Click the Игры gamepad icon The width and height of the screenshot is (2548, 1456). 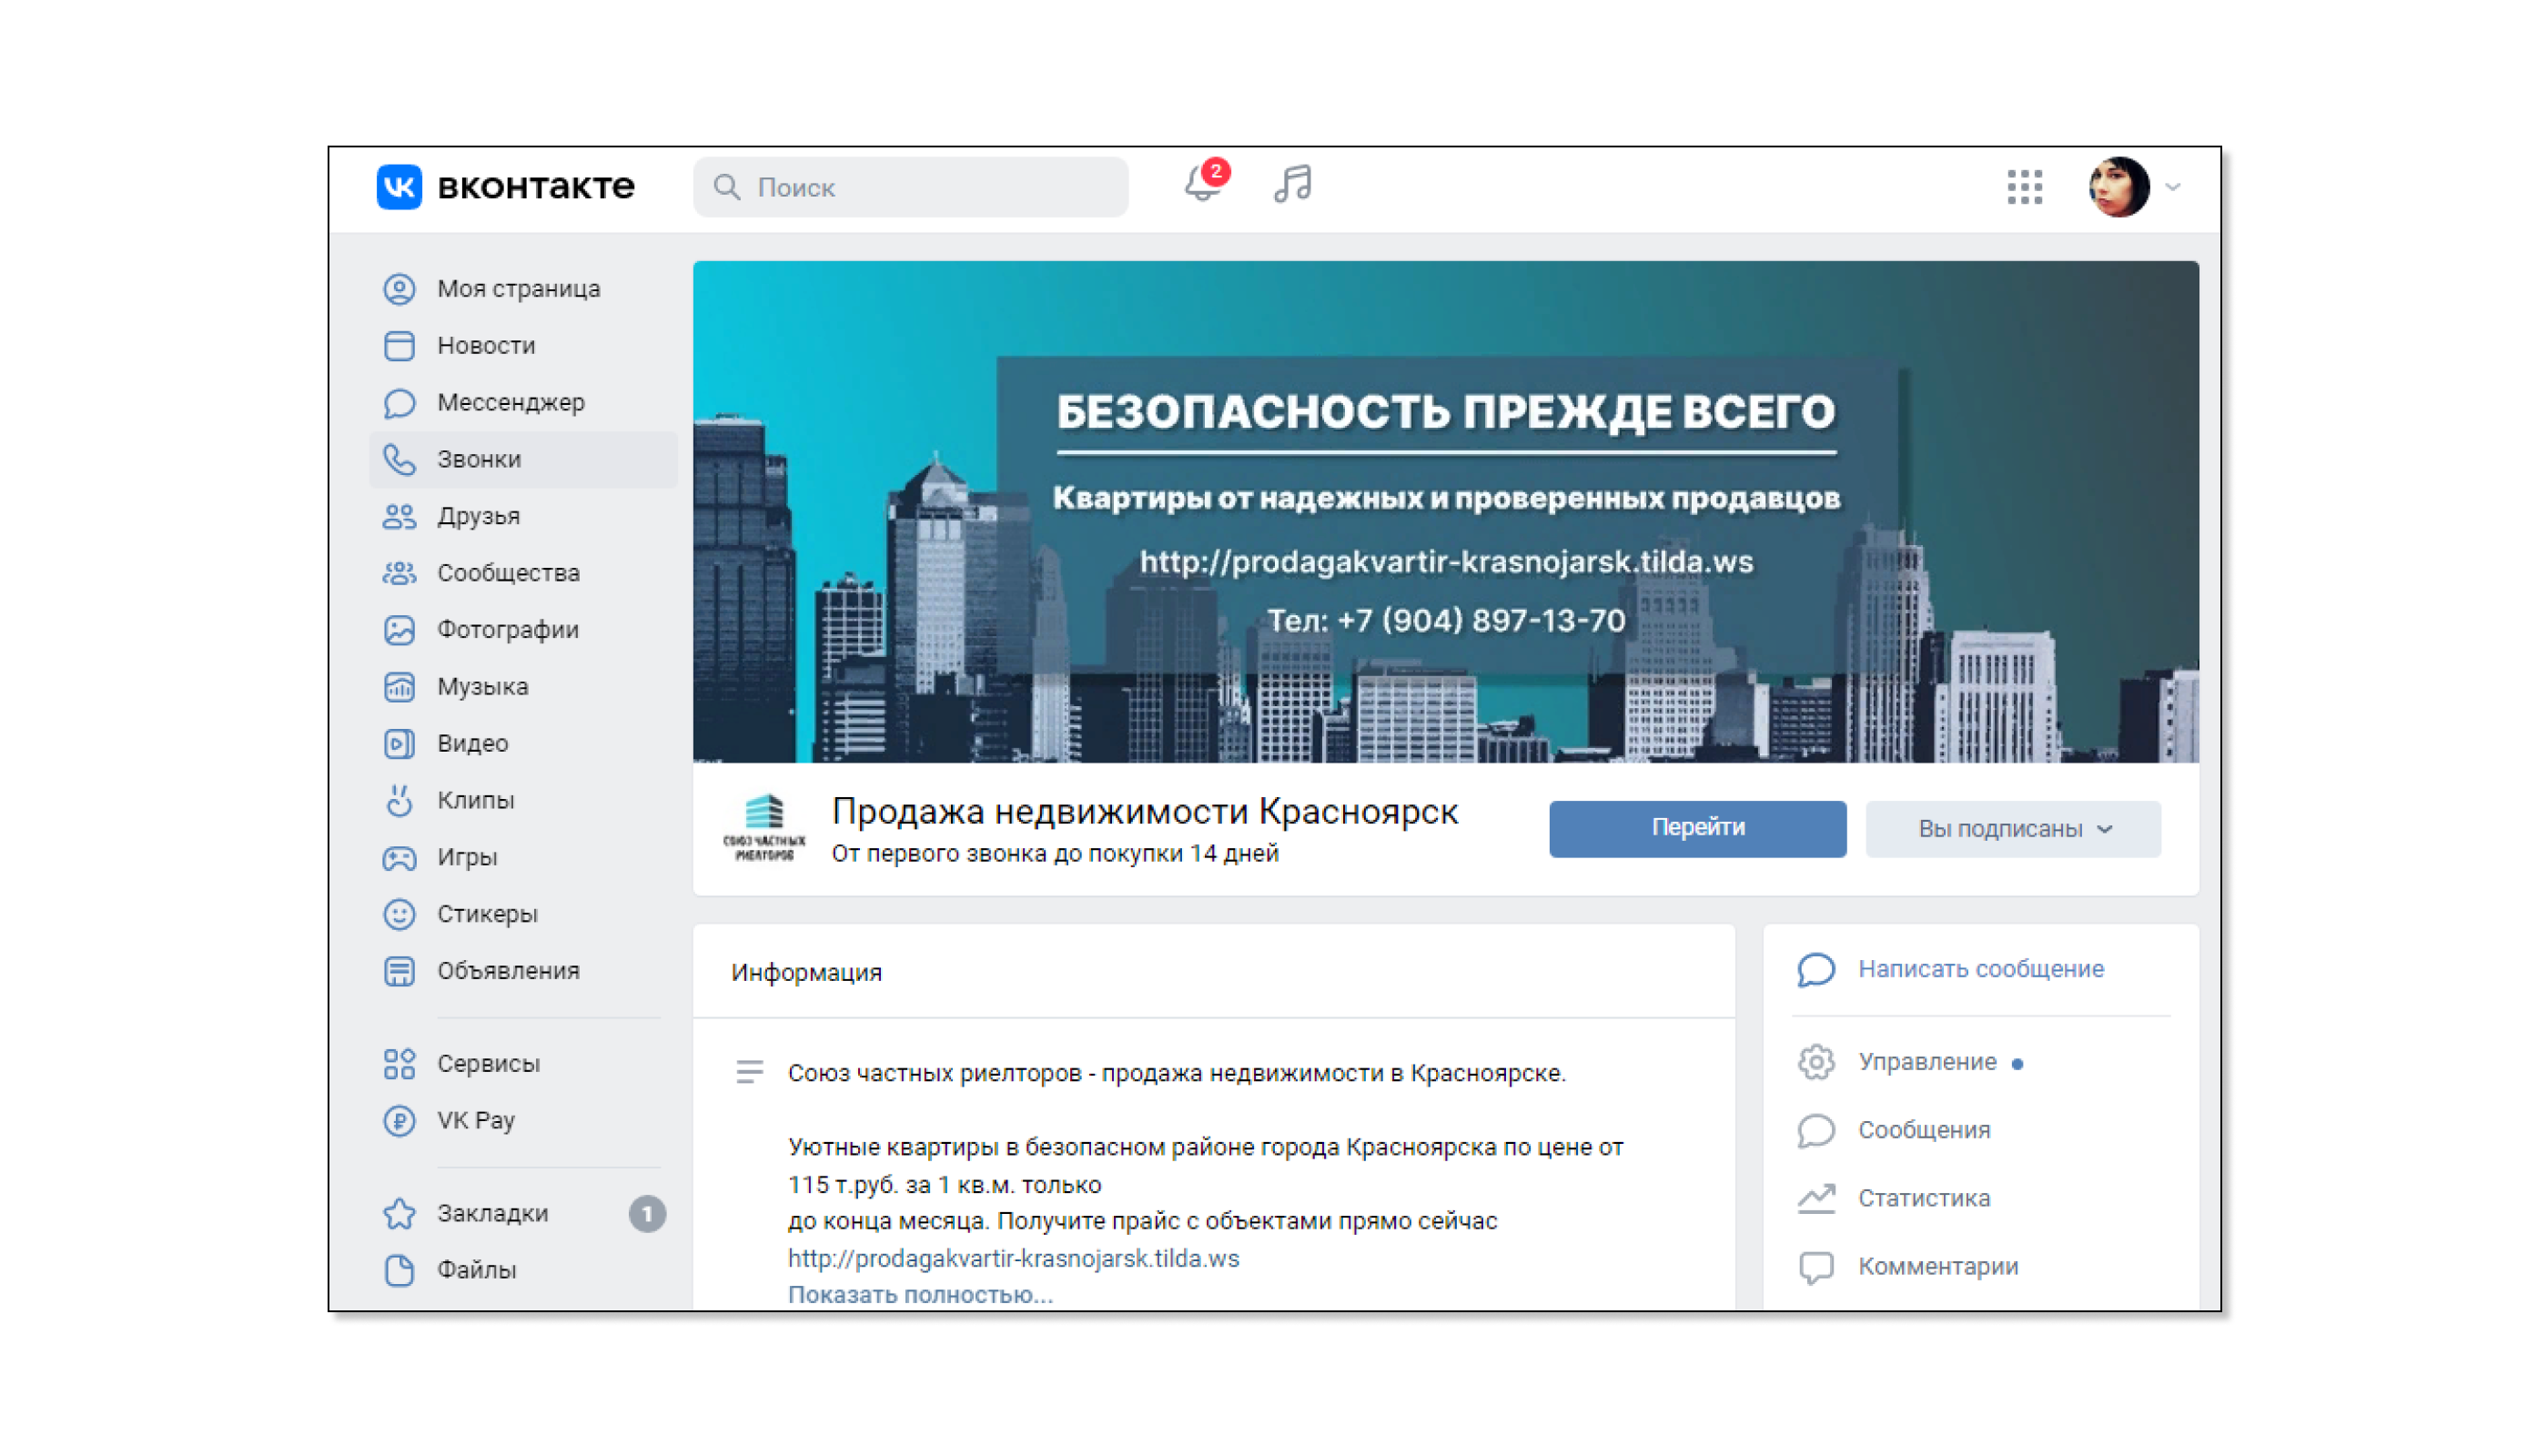(399, 858)
